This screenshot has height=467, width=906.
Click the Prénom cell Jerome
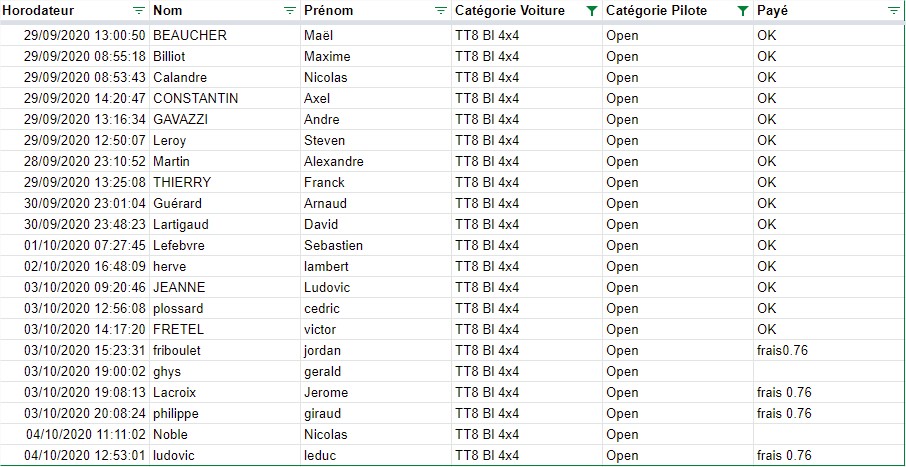[376, 392]
